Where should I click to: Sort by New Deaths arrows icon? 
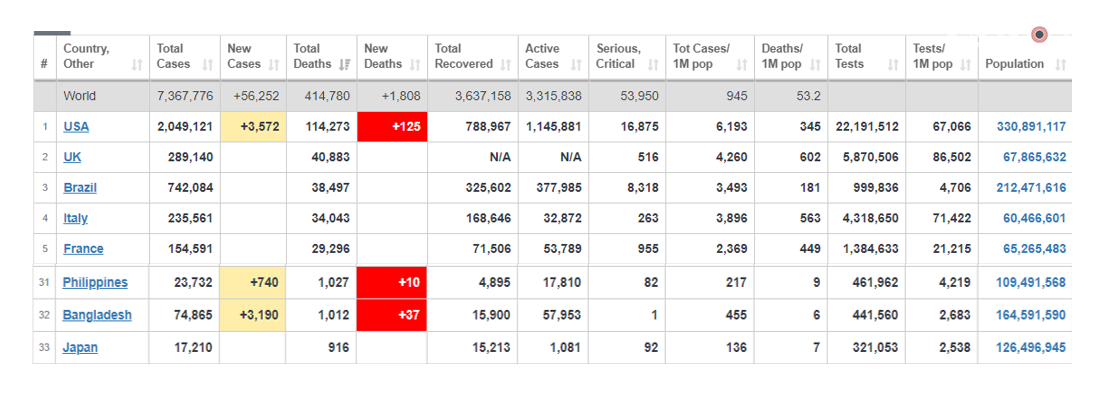click(415, 65)
